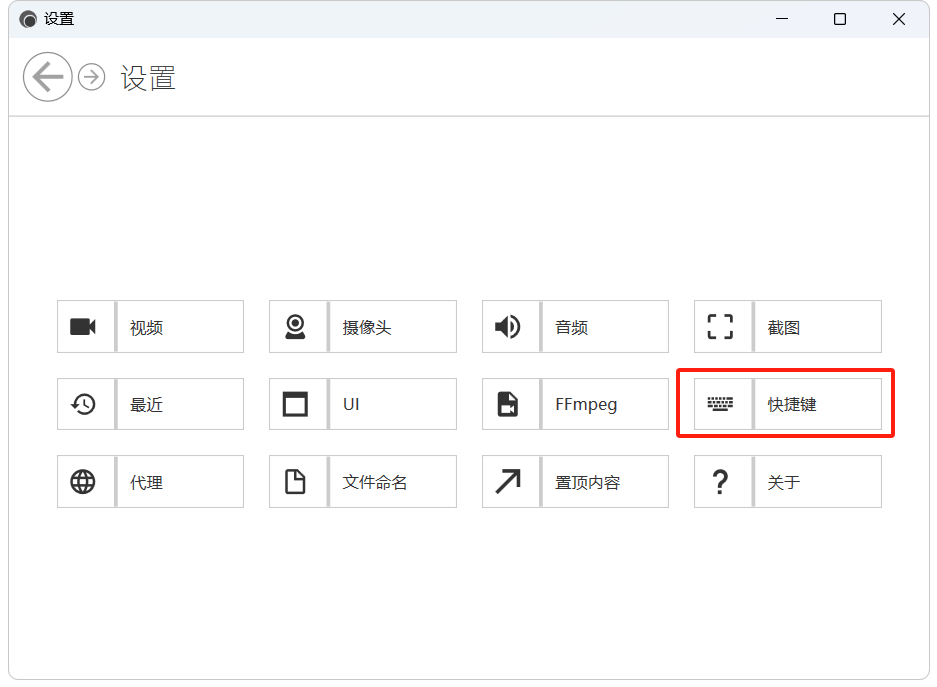
Task: Select the 快捷键 label
Action: 792,405
